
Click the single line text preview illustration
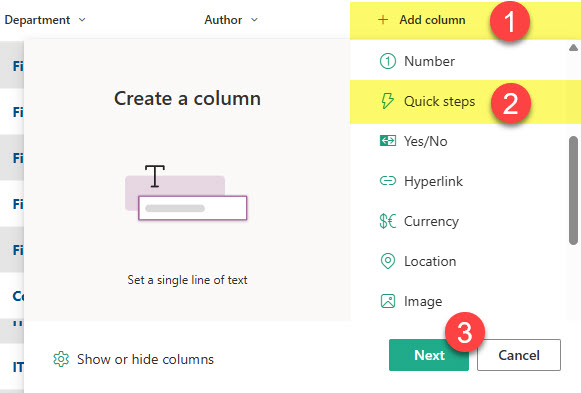coord(186,193)
